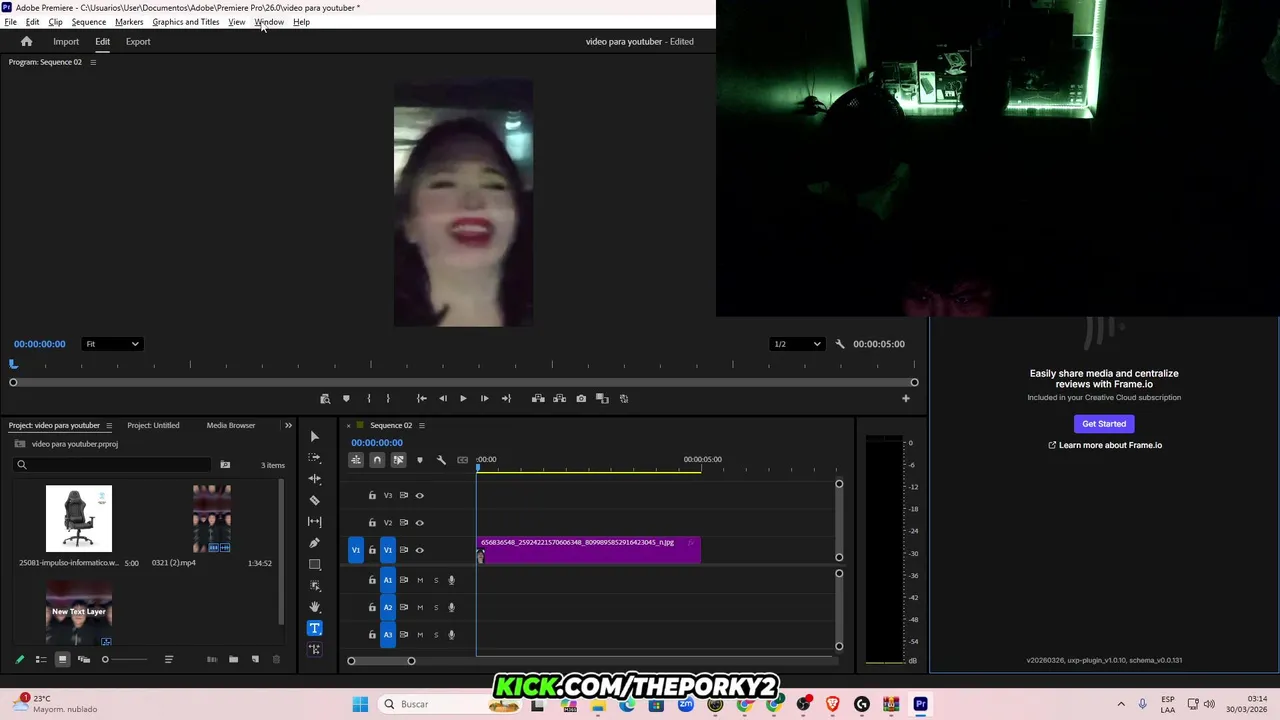Screen dimensions: 1280x720
Task: Select the Track Select Forward tool
Action: (x=315, y=458)
